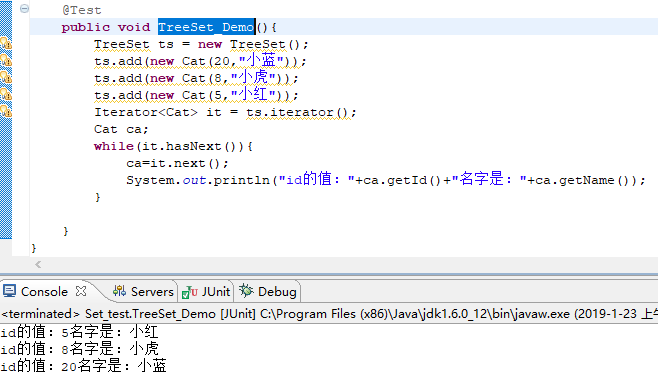
Task: Click the string "小蓝" in the code
Action: pyautogui.click(x=261, y=60)
